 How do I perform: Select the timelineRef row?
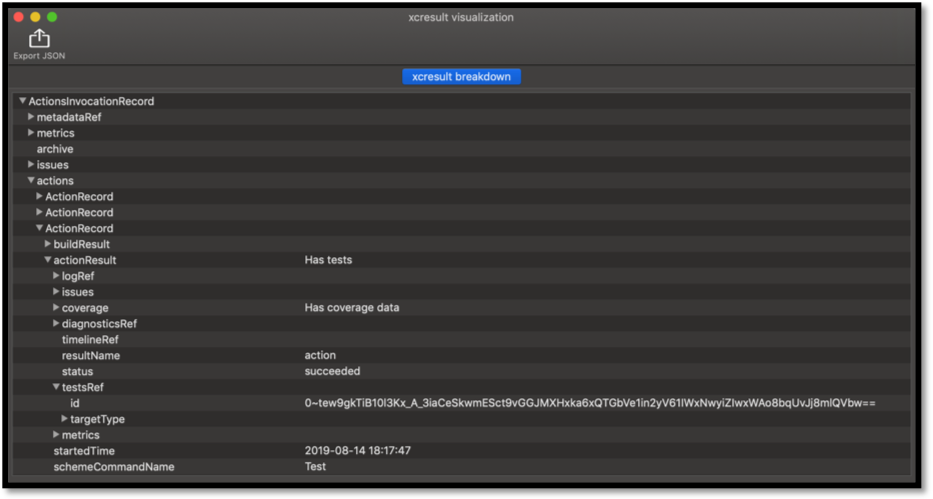(90, 340)
